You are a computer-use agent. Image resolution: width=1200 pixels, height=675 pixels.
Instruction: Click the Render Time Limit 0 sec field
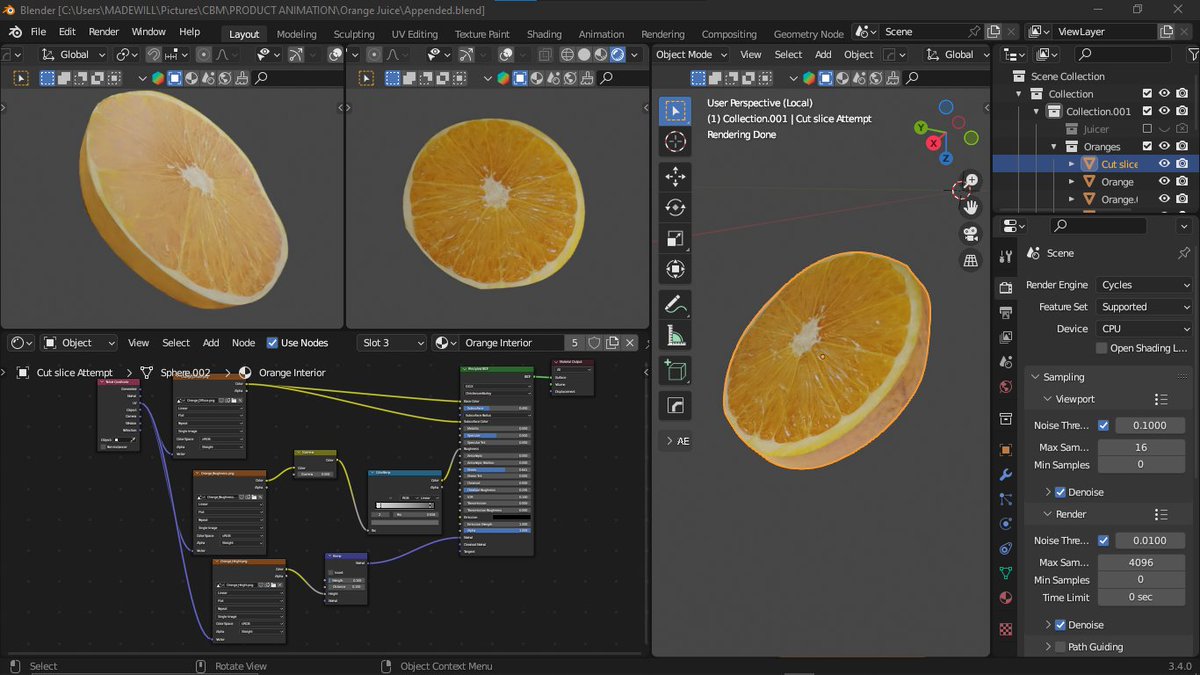pyautogui.click(x=1141, y=597)
